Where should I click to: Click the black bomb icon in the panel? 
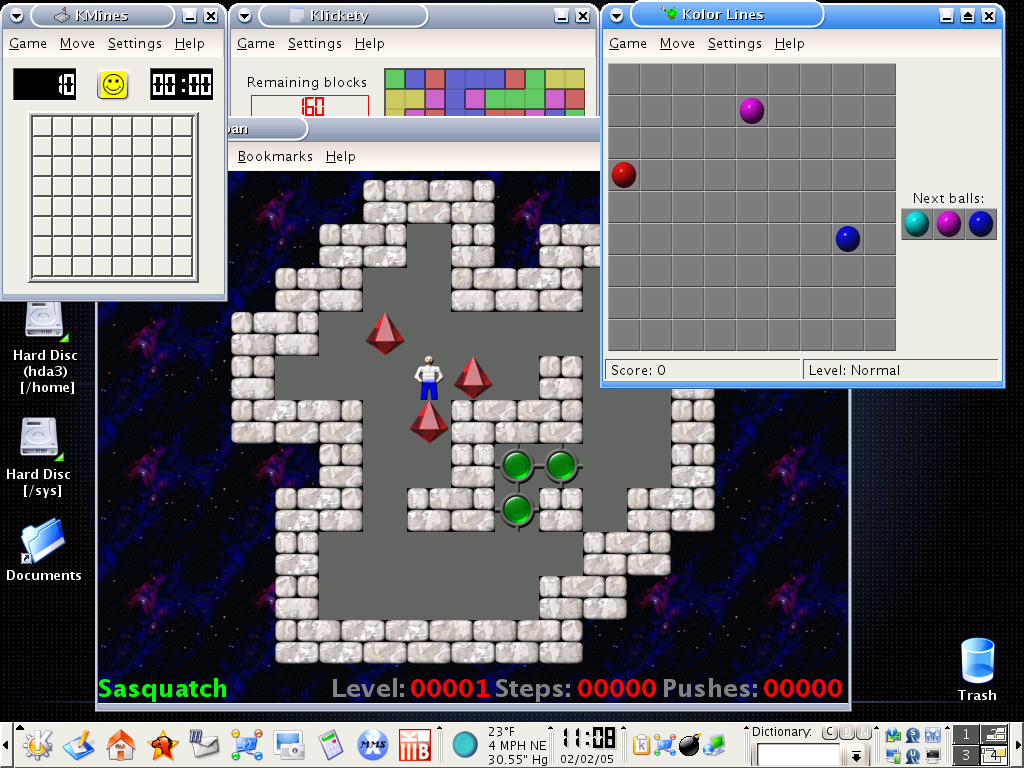pyautogui.click(x=690, y=744)
